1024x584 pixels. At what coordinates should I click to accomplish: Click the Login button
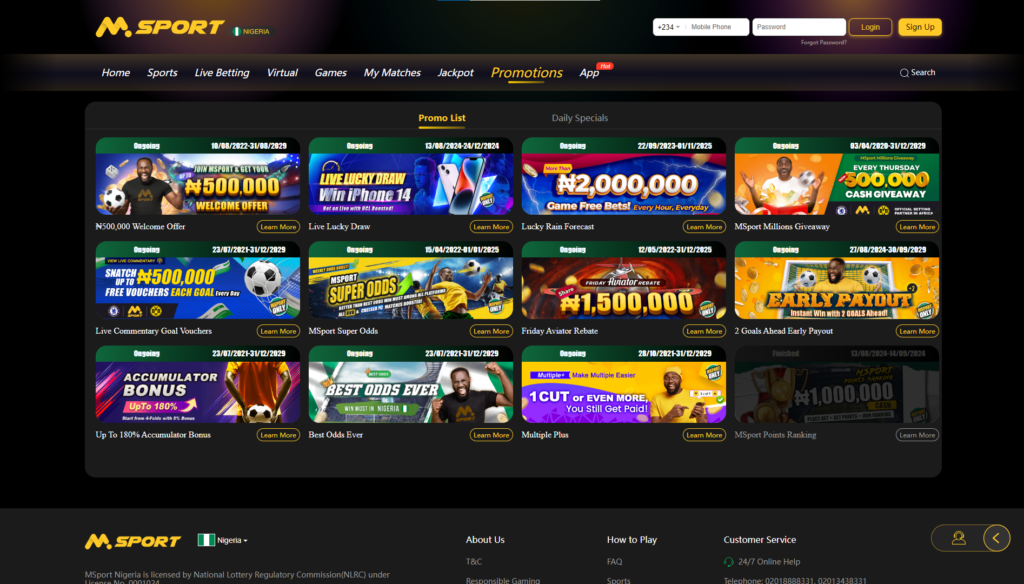point(870,27)
